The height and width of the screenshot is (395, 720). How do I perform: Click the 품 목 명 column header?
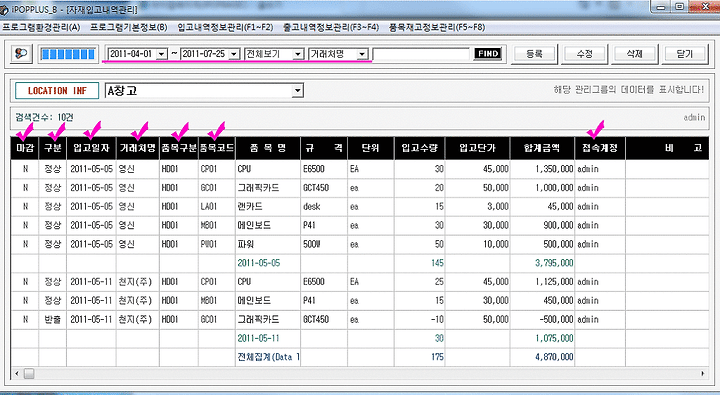(x=268, y=148)
